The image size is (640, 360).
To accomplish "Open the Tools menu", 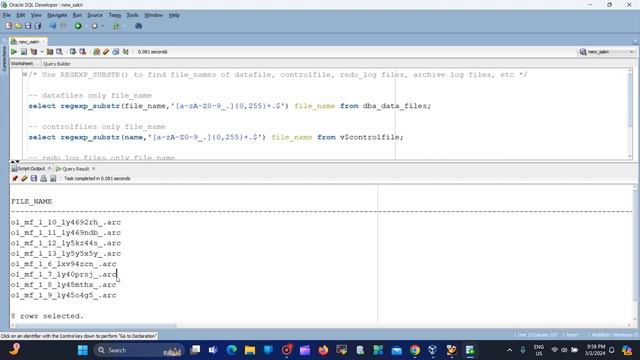I will (132, 15).
